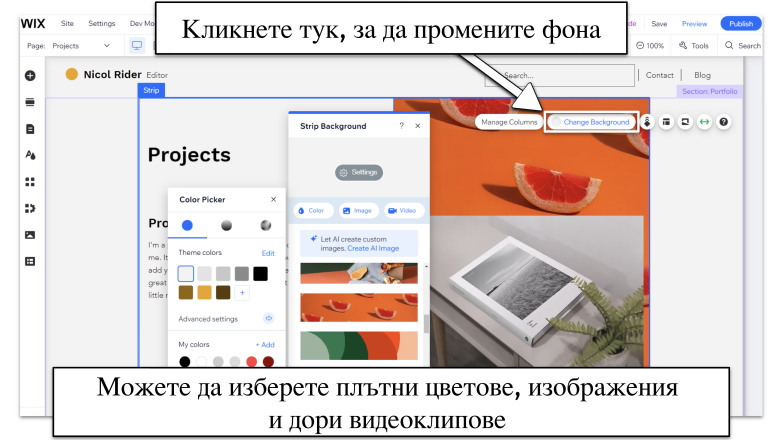The image size is (780, 440).
Task: Click the Projects heading text
Action: click(x=189, y=155)
